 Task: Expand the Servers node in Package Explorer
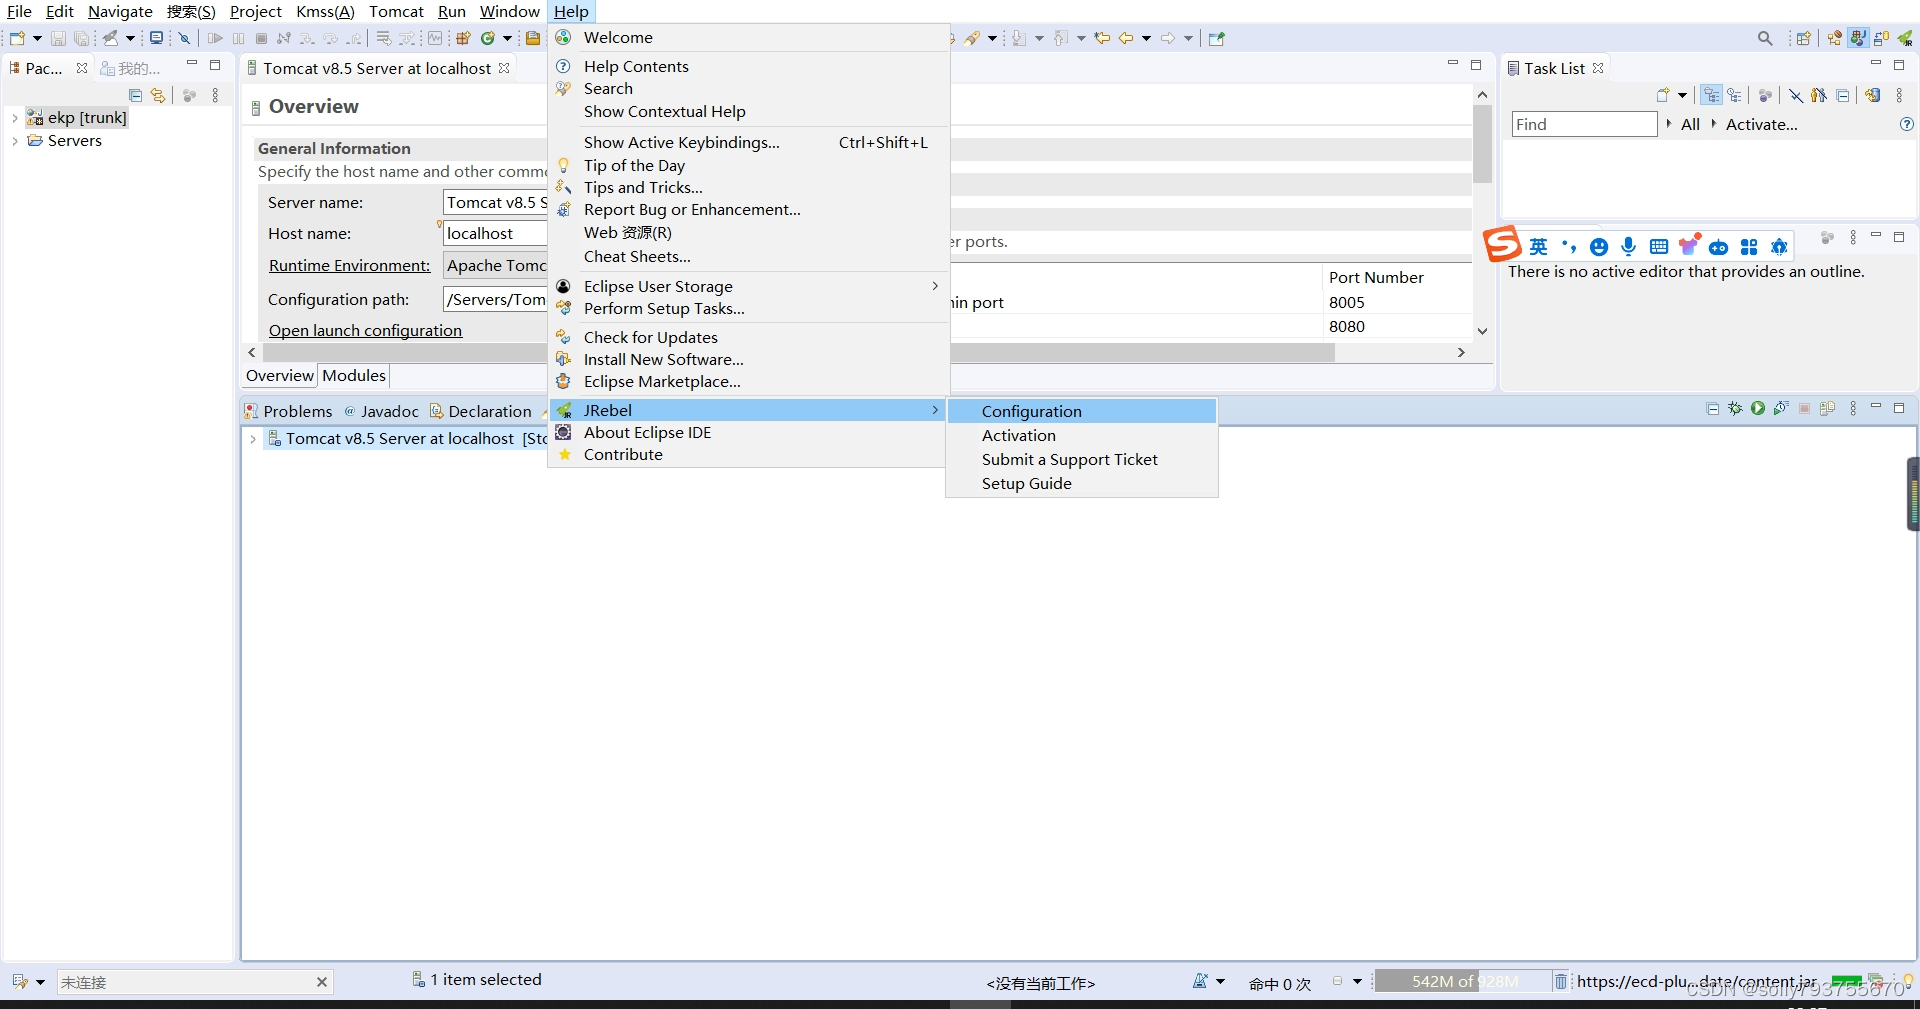[14, 141]
